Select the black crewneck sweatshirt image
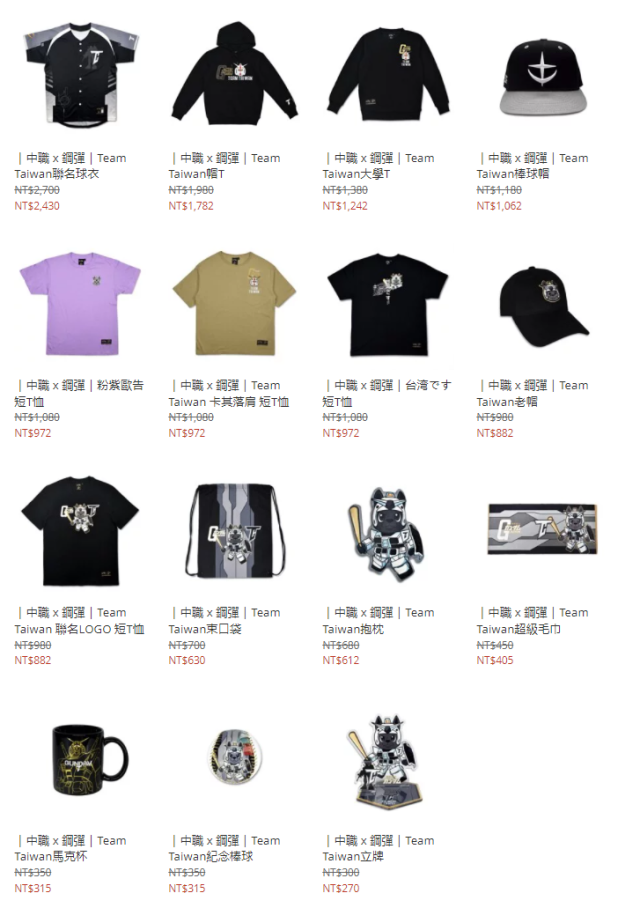Screen dimensions: 640x908 point(389,74)
